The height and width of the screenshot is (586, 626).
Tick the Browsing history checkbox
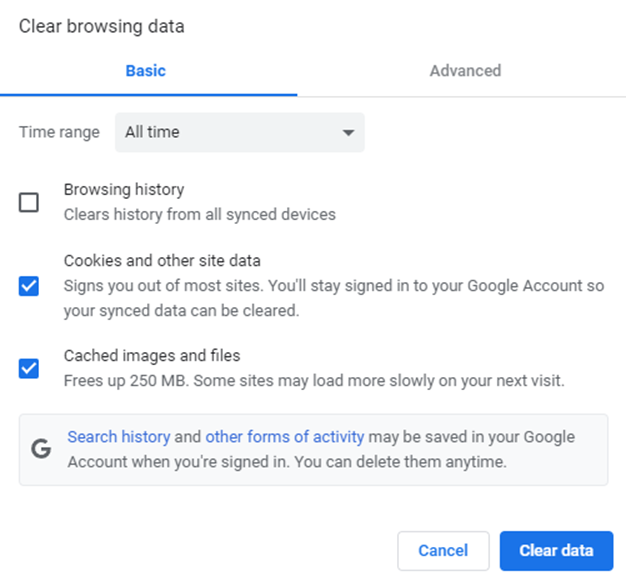29,202
